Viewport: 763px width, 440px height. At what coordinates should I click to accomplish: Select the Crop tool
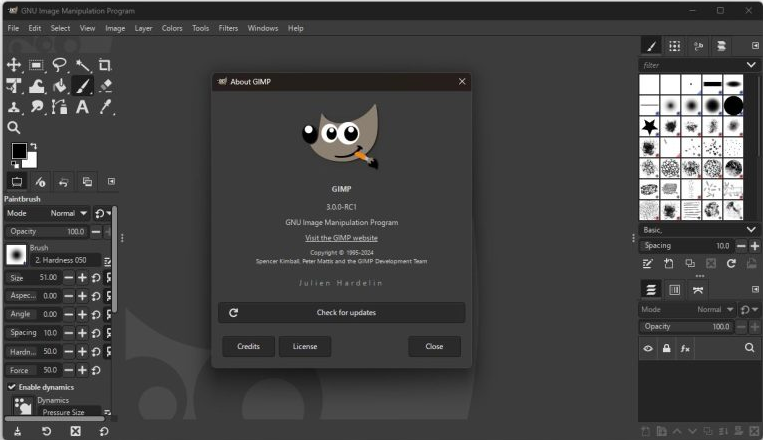click(105, 65)
